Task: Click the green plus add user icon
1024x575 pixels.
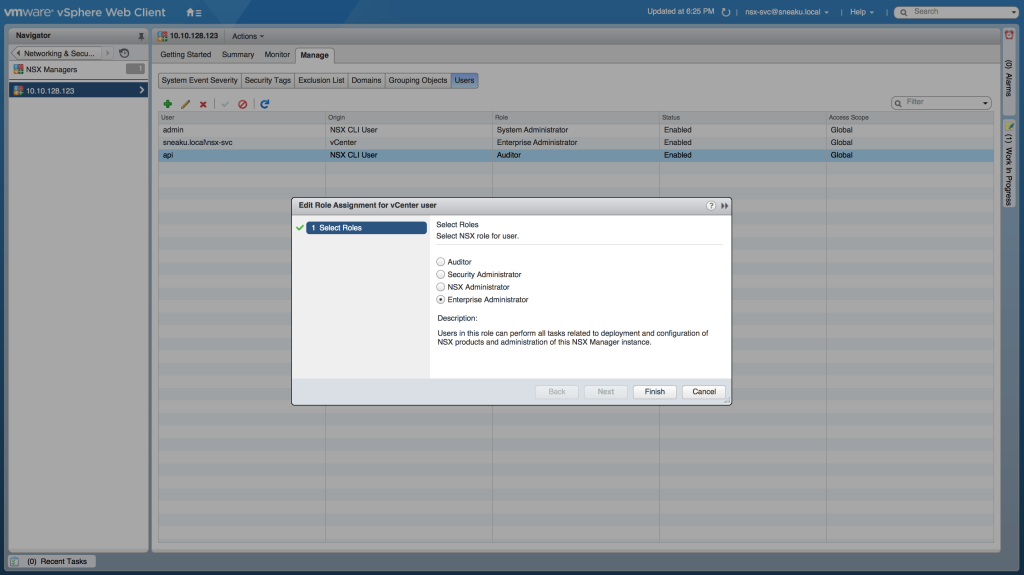Action: pos(168,104)
